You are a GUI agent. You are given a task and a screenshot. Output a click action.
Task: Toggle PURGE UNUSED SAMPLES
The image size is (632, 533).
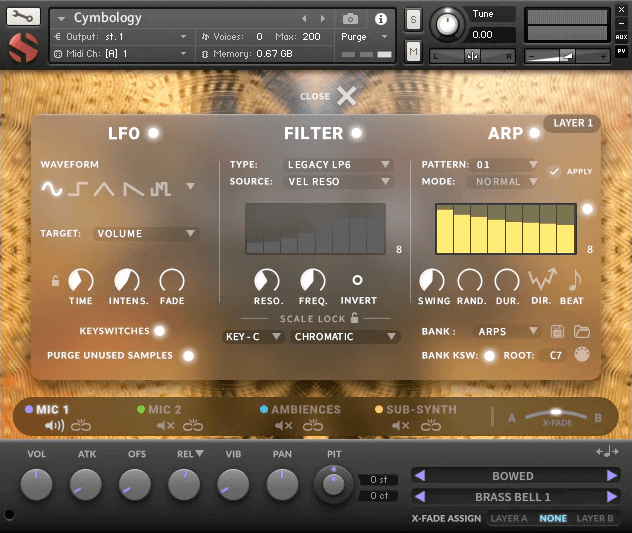point(188,355)
